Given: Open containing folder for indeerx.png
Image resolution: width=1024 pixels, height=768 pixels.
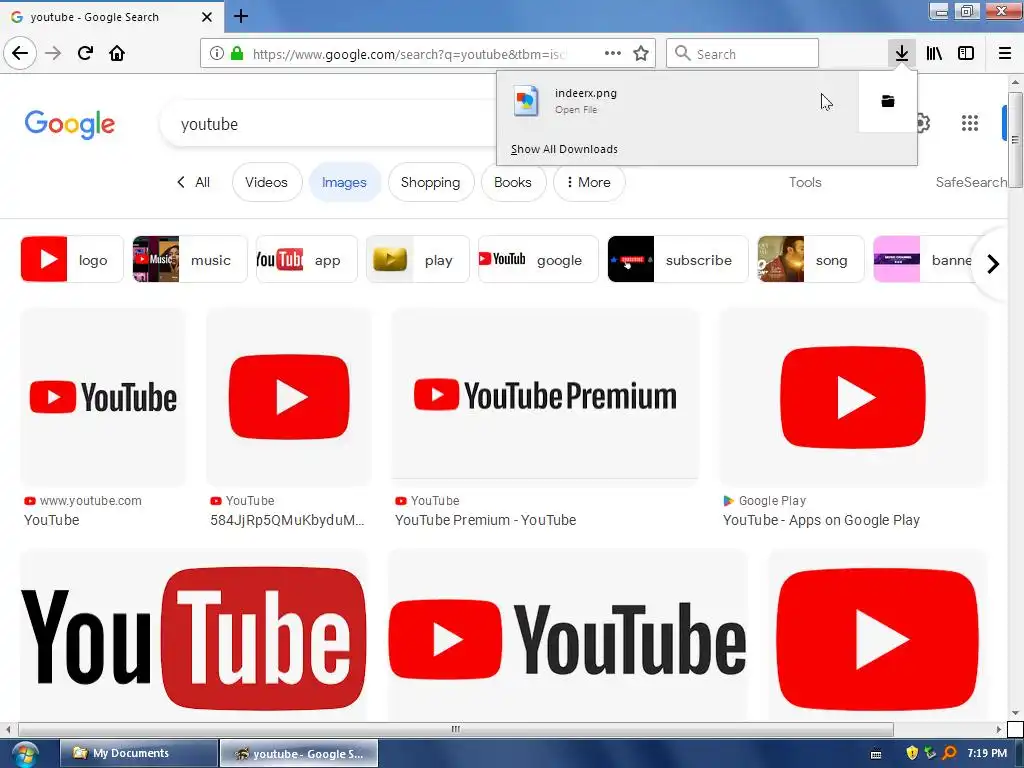Looking at the screenshot, I should [888, 101].
